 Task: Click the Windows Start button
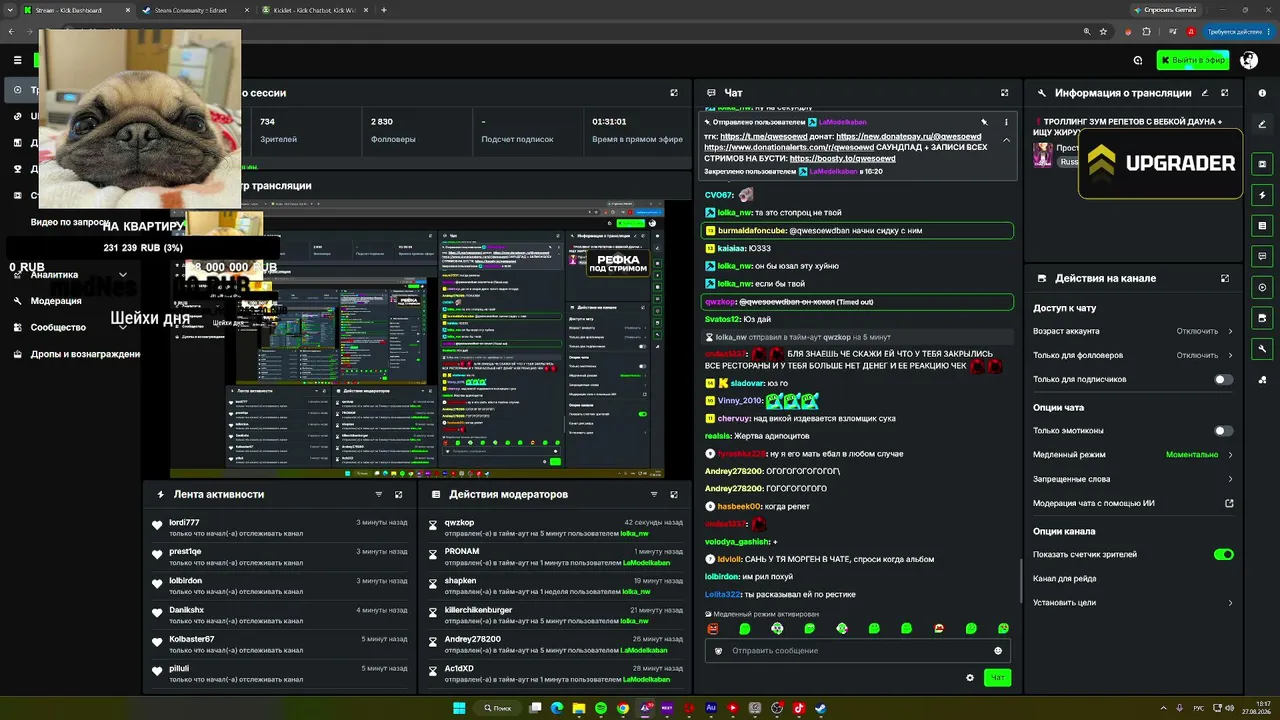coord(459,708)
